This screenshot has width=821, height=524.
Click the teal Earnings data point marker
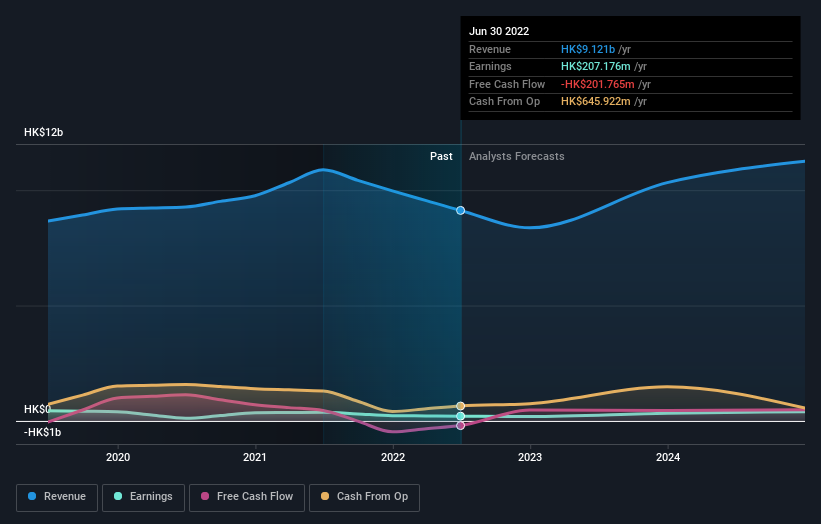pos(460,416)
